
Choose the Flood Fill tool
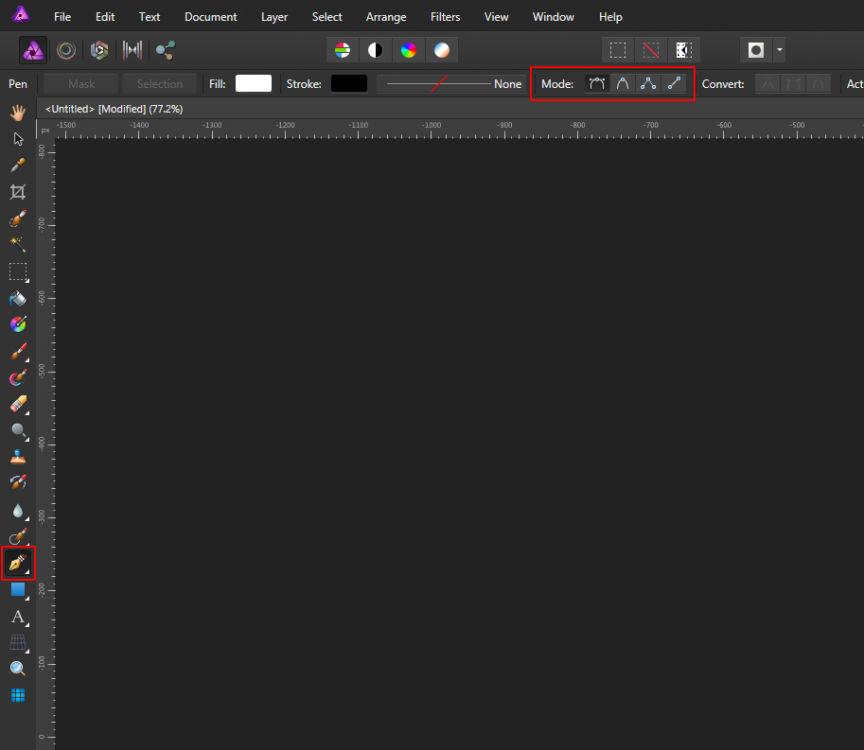18,298
